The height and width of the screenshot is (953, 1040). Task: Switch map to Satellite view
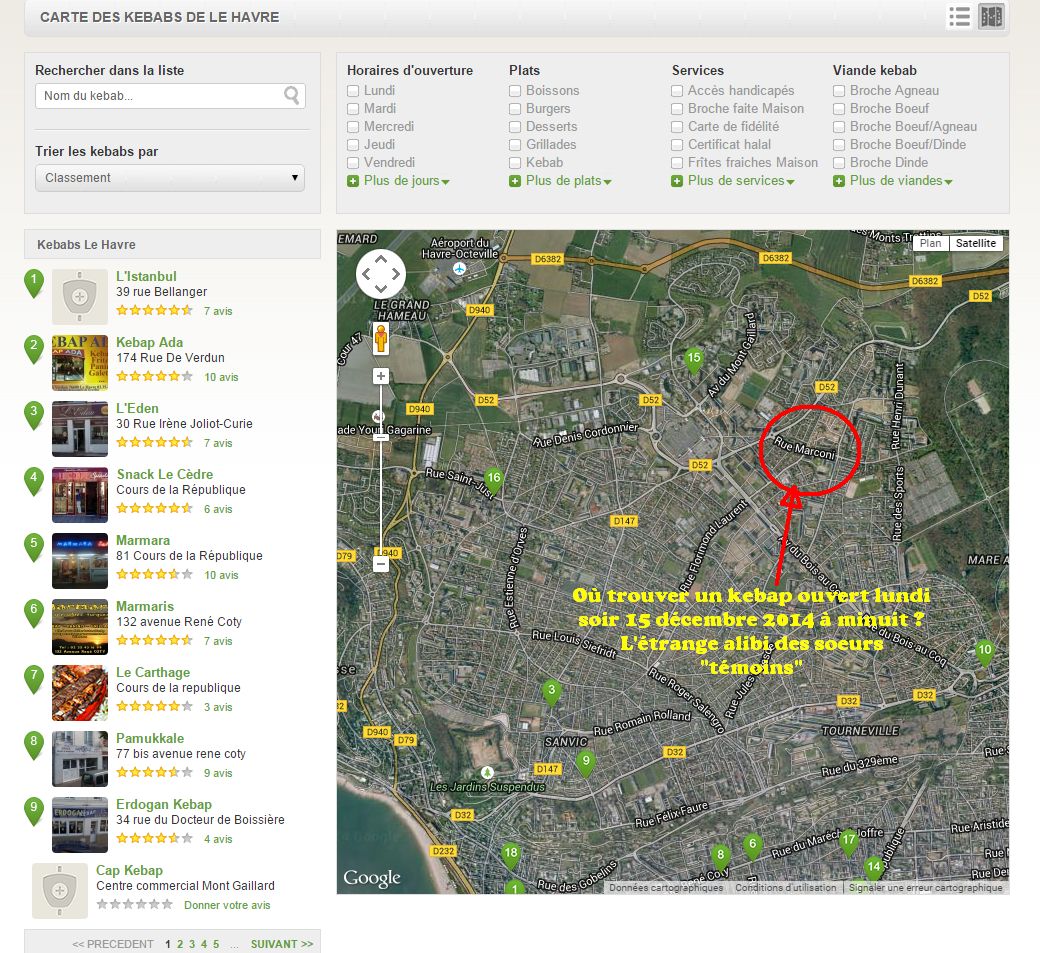tap(976, 243)
